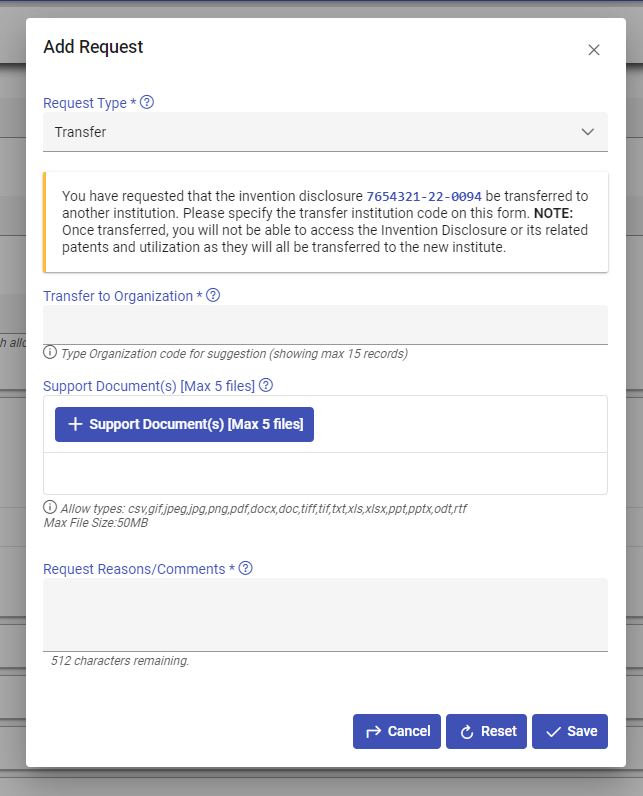Click the Support Document(s) upload button

(184, 424)
